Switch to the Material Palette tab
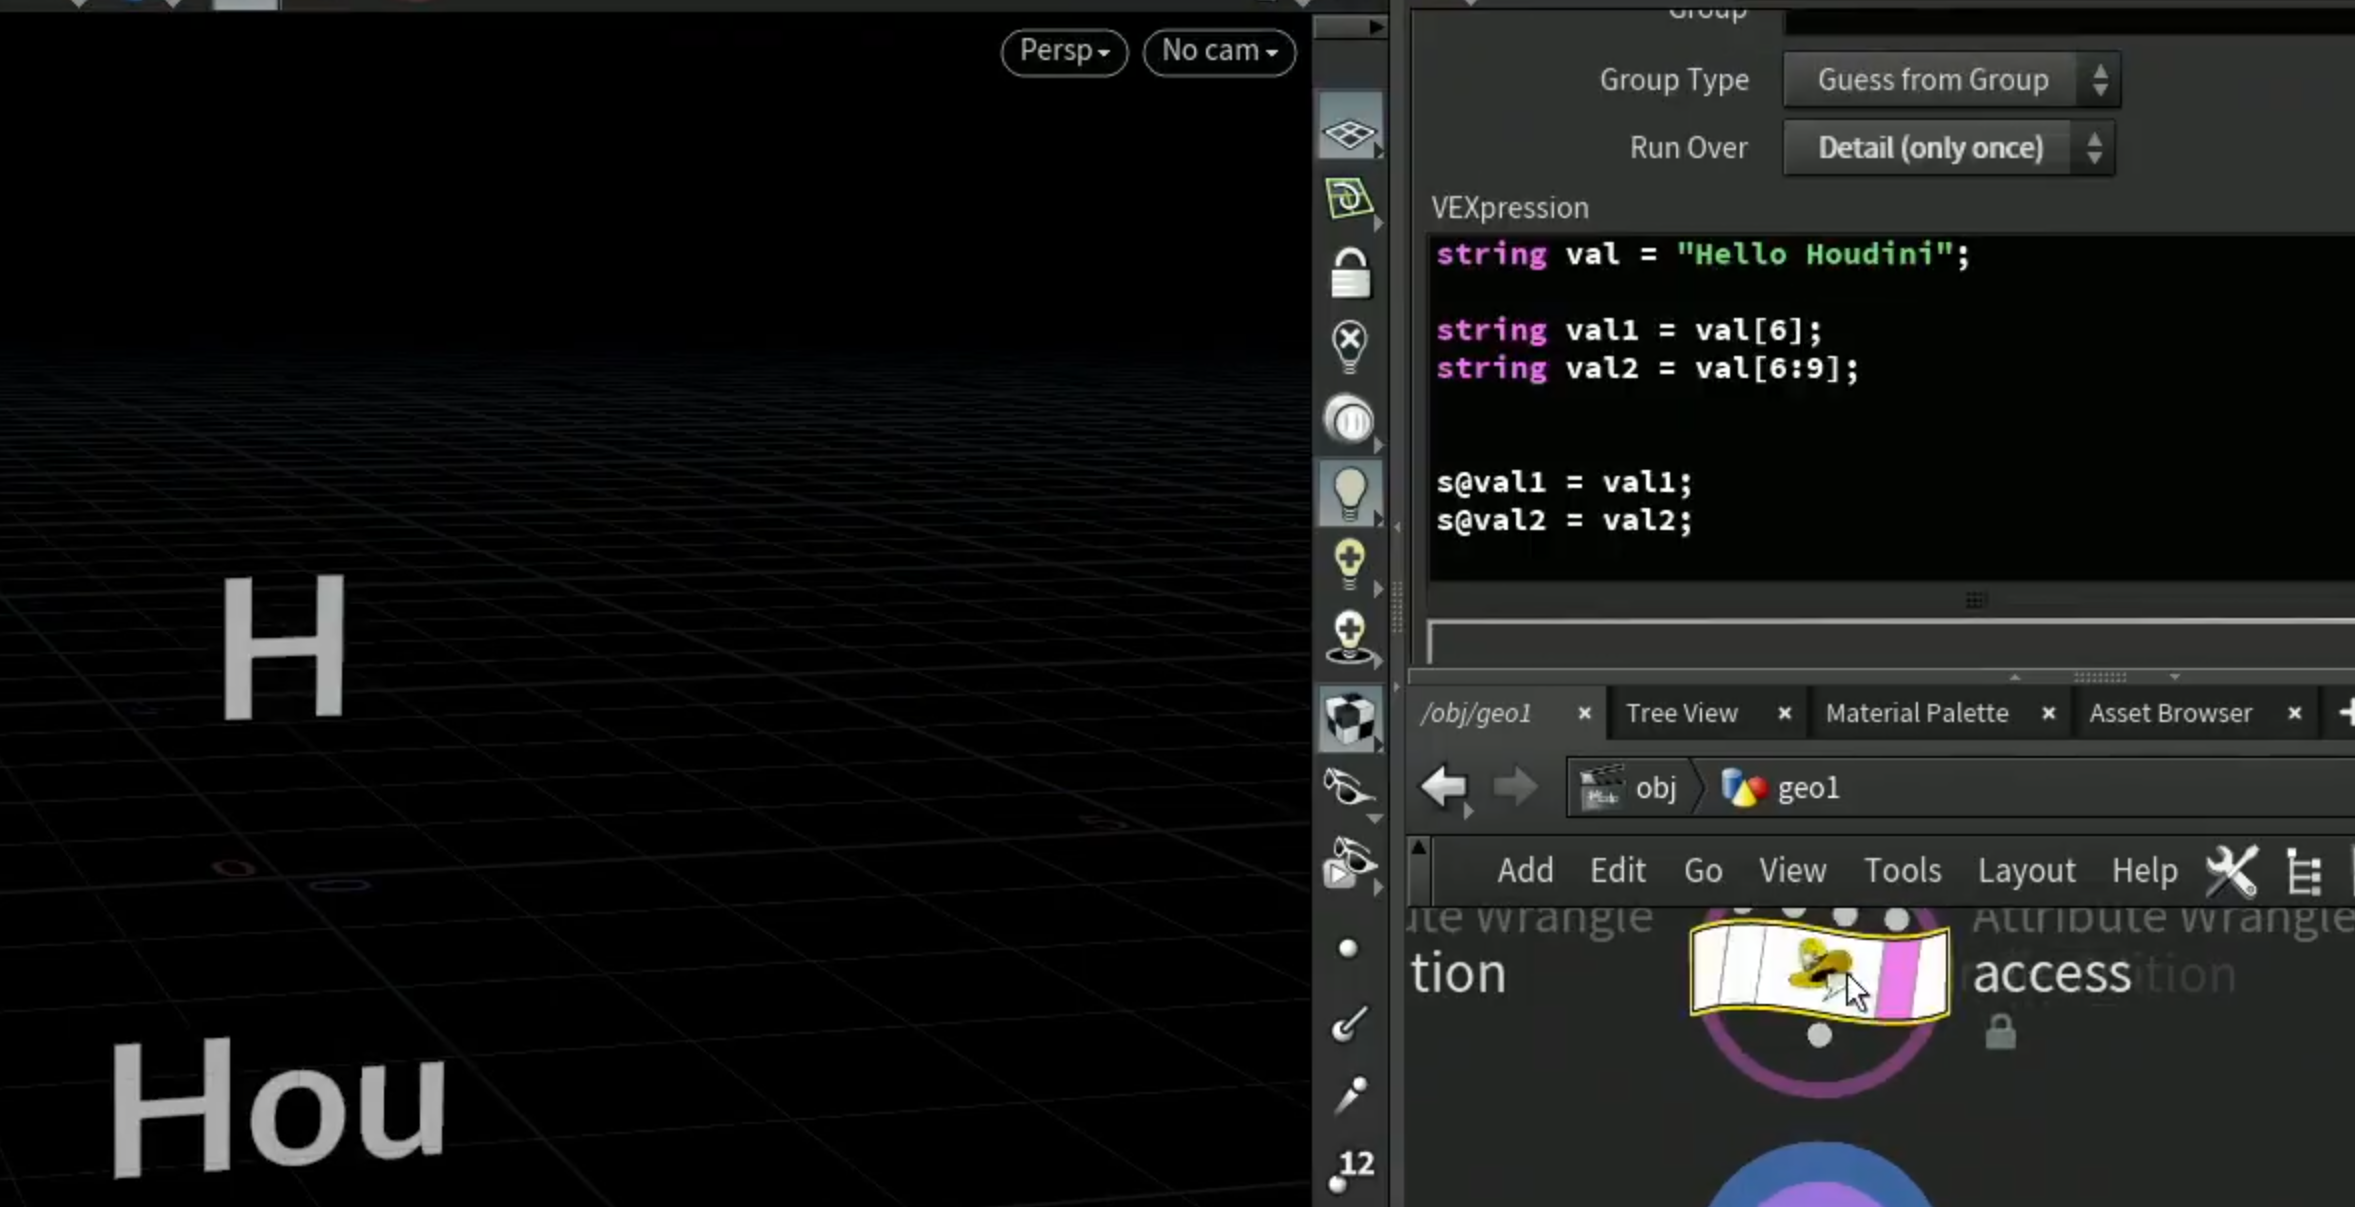This screenshot has height=1207, width=2355. [x=1916, y=713]
